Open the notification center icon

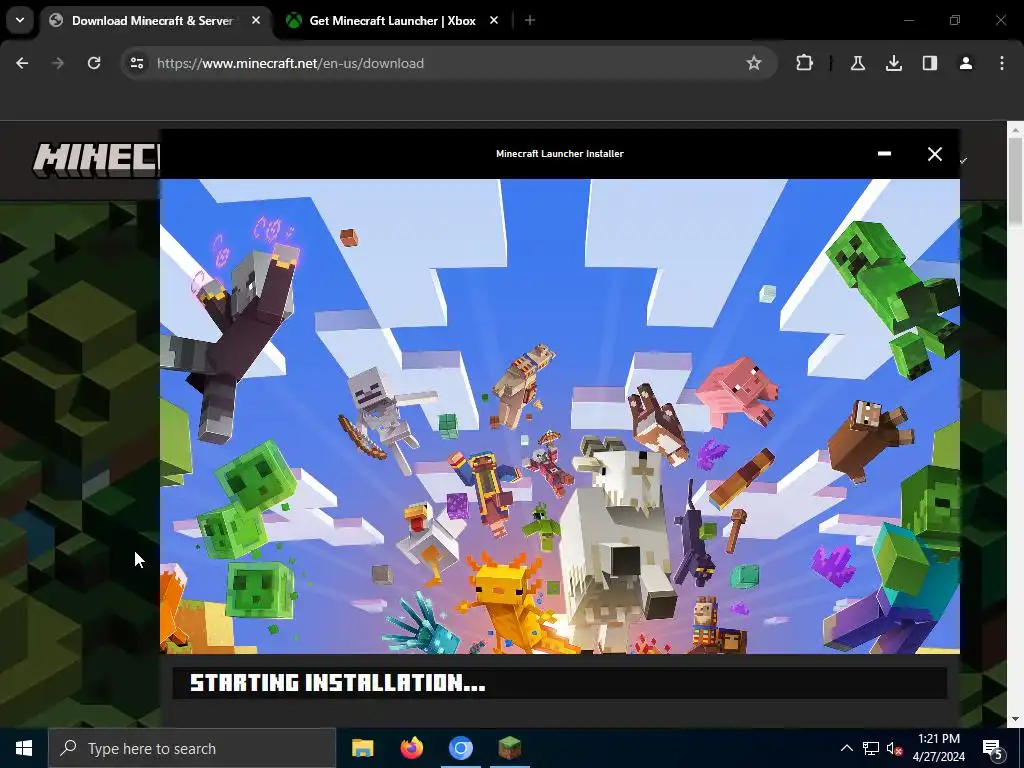[993, 749]
